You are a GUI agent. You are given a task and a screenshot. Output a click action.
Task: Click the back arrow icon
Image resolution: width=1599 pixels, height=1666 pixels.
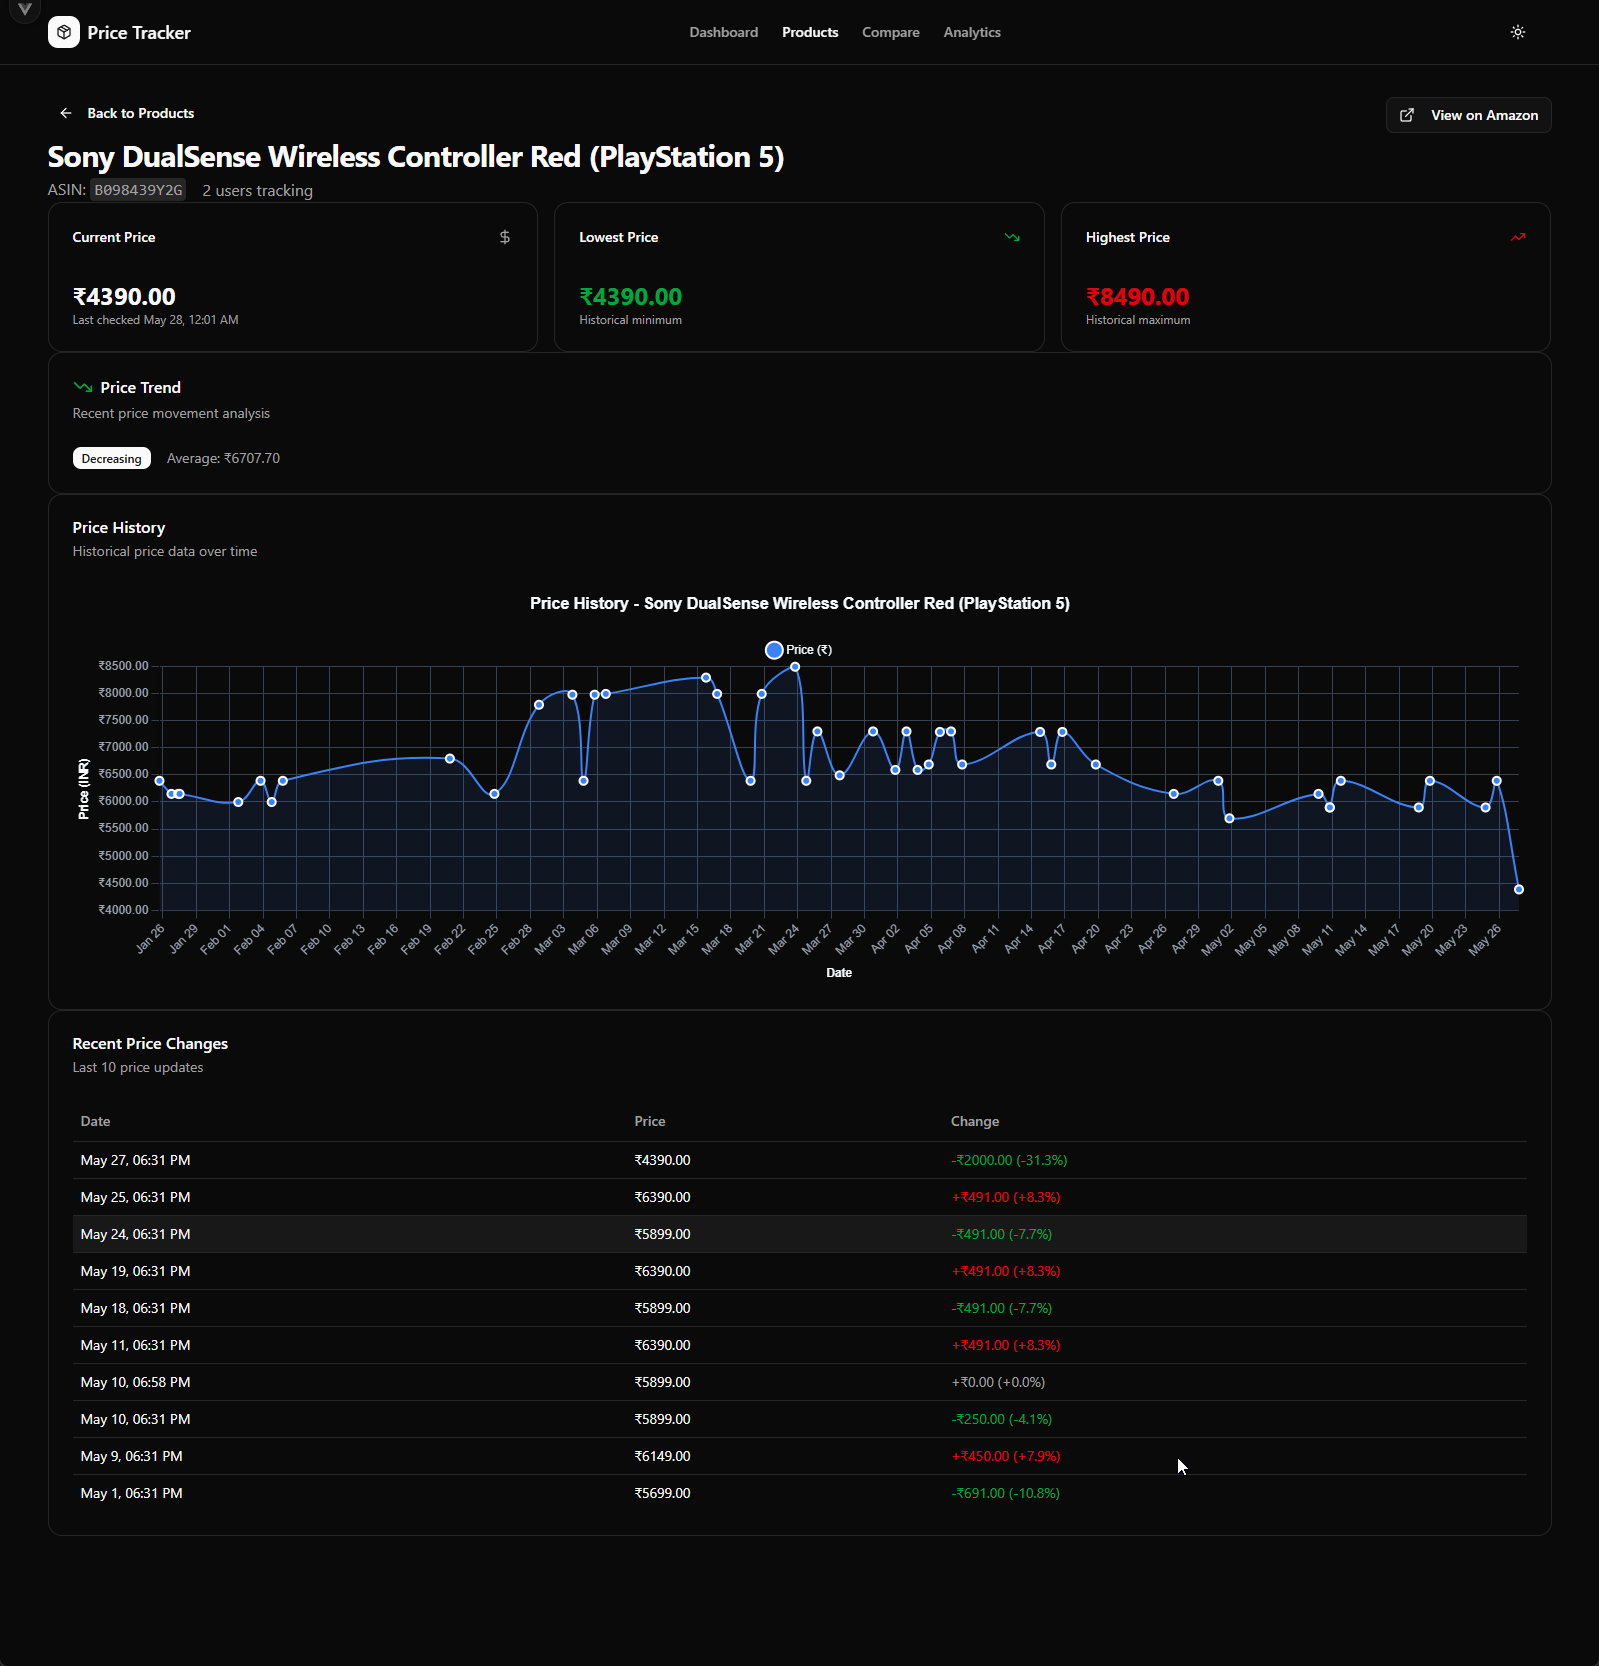click(66, 113)
